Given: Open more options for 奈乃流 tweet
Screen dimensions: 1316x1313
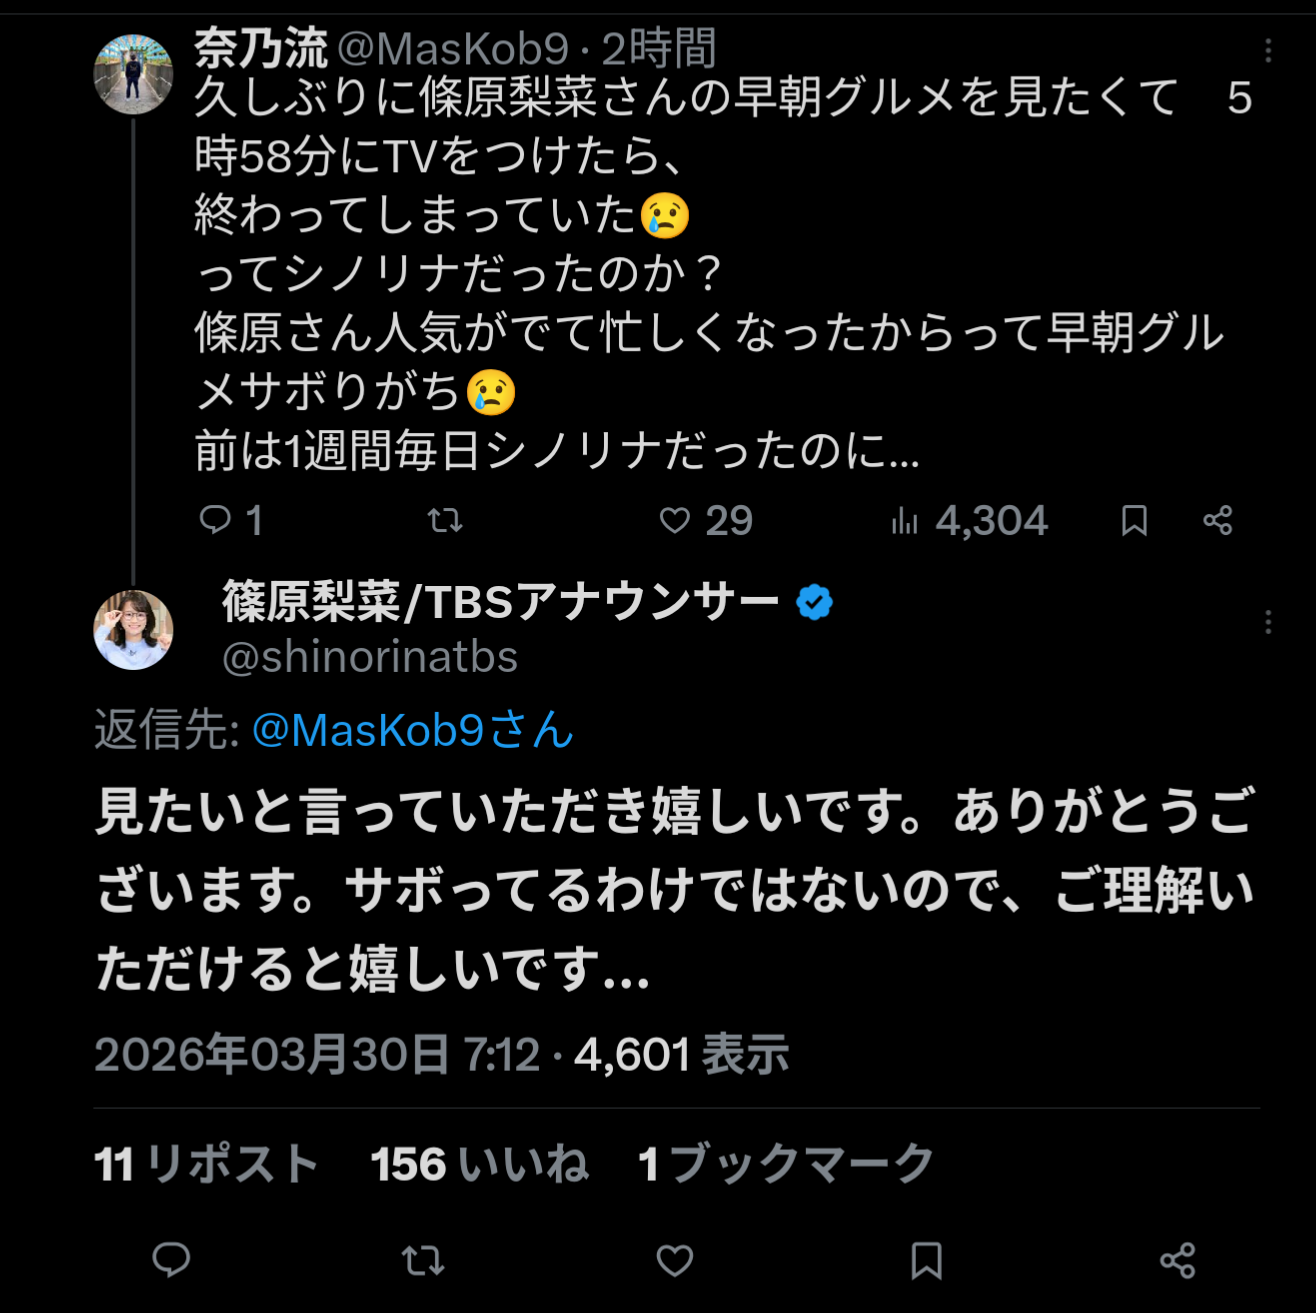Looking at the screenshot, I should 1268,50.
